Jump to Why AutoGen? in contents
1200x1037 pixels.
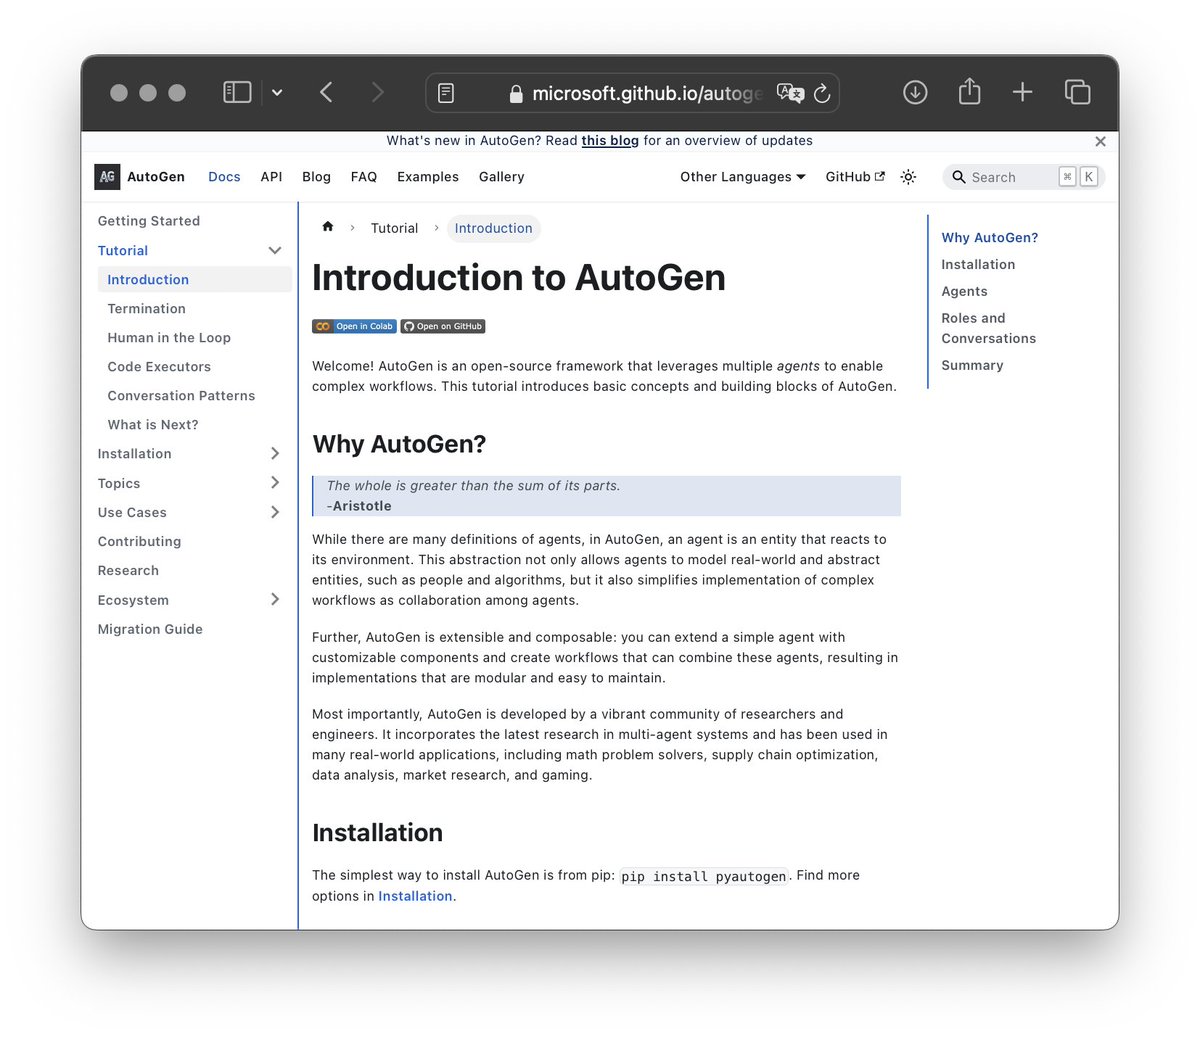(x=990, y=238)
